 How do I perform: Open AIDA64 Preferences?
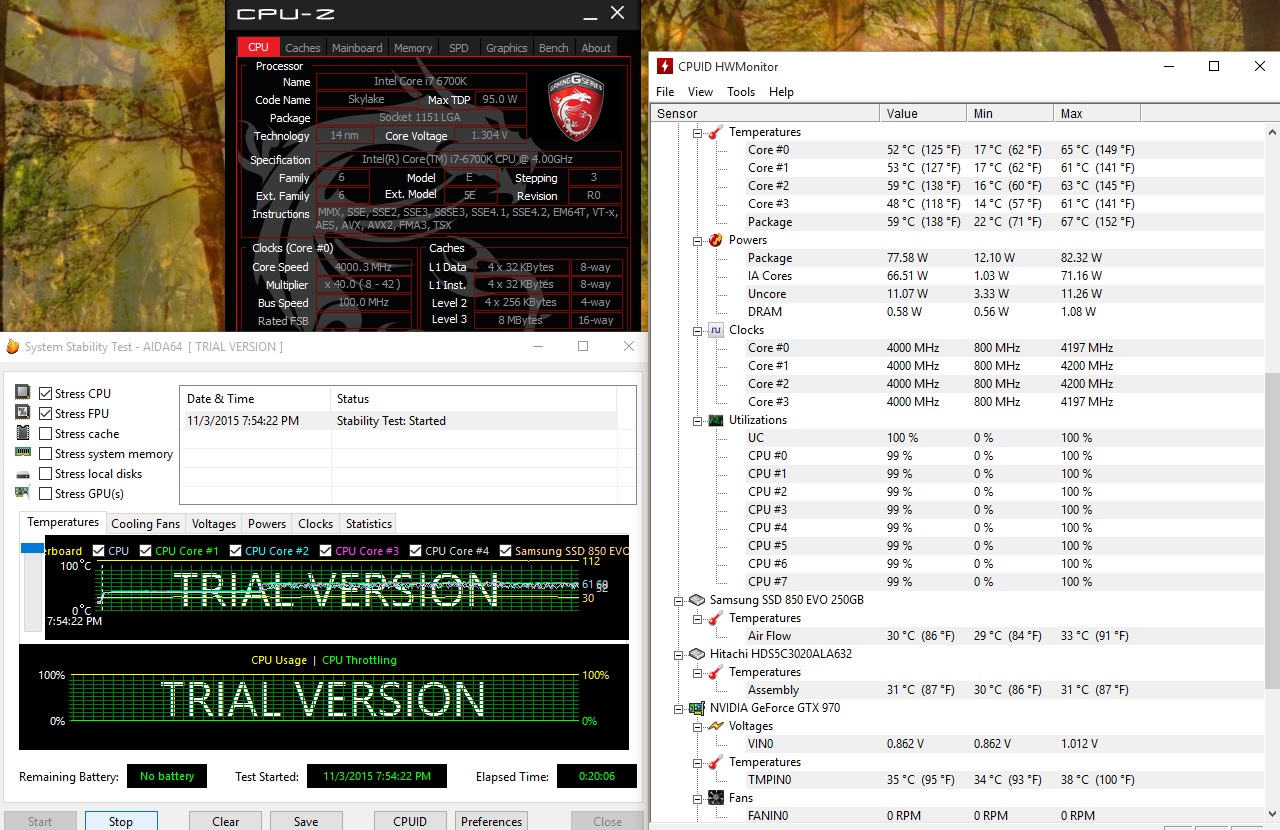pyautogui.click(x=492, y=821)
